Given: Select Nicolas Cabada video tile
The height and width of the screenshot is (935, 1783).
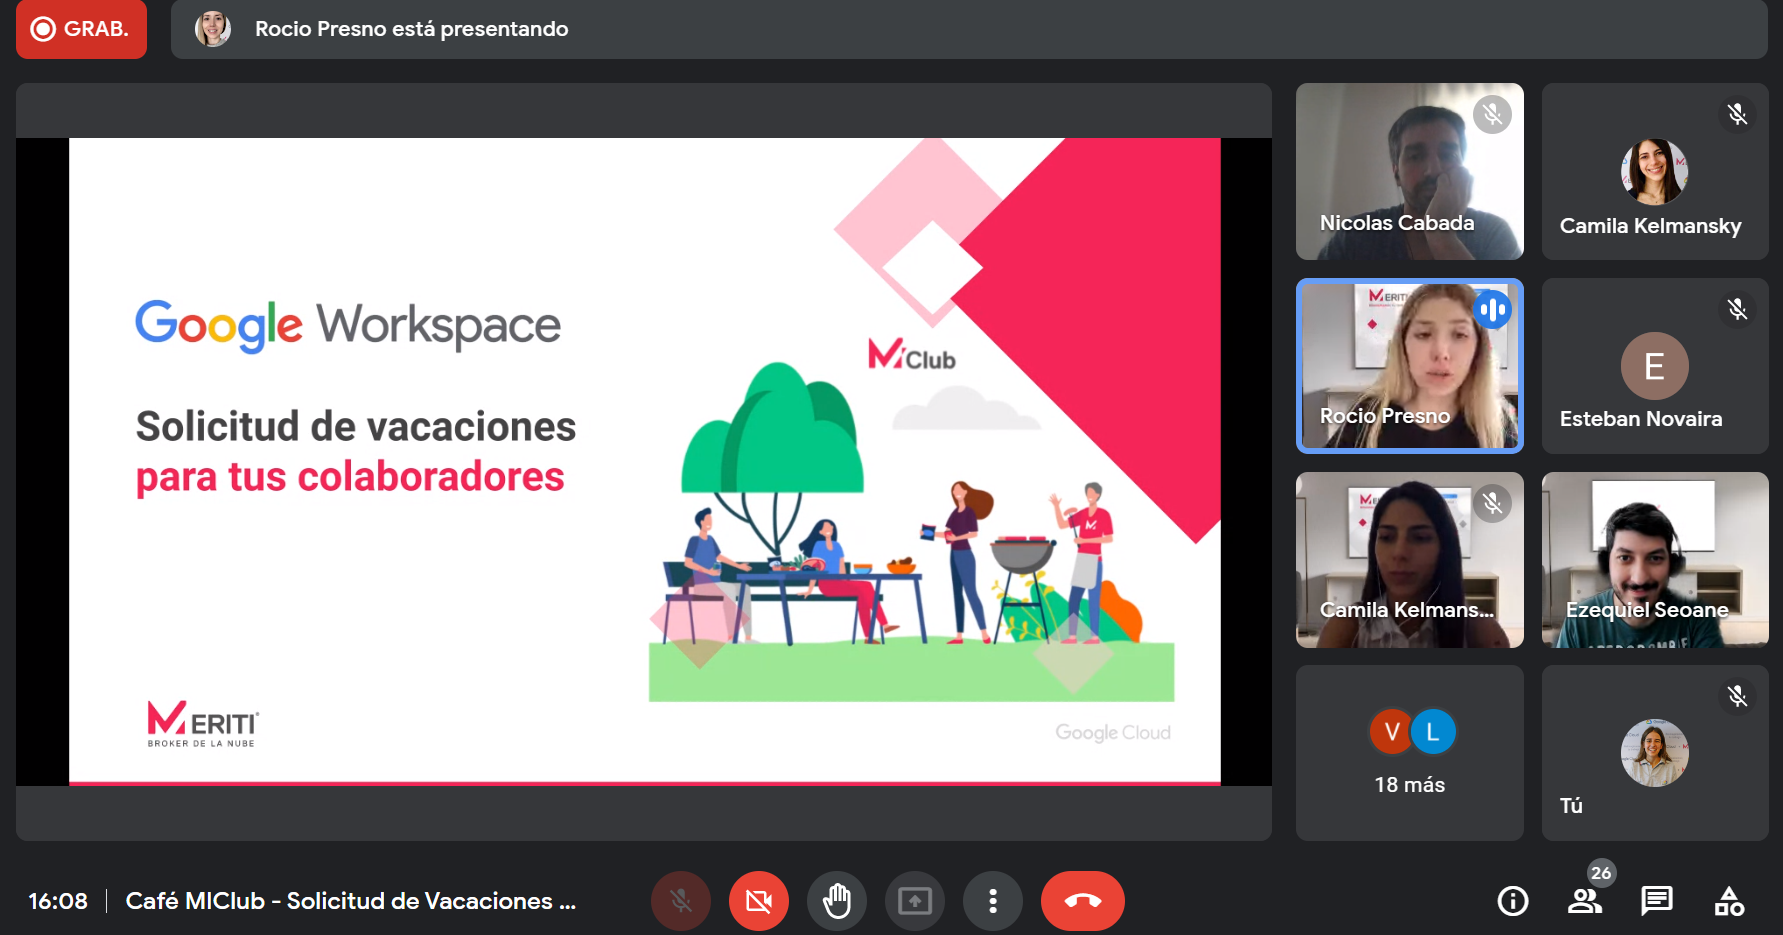Looking at the screenshot, I should (1409, 171).
